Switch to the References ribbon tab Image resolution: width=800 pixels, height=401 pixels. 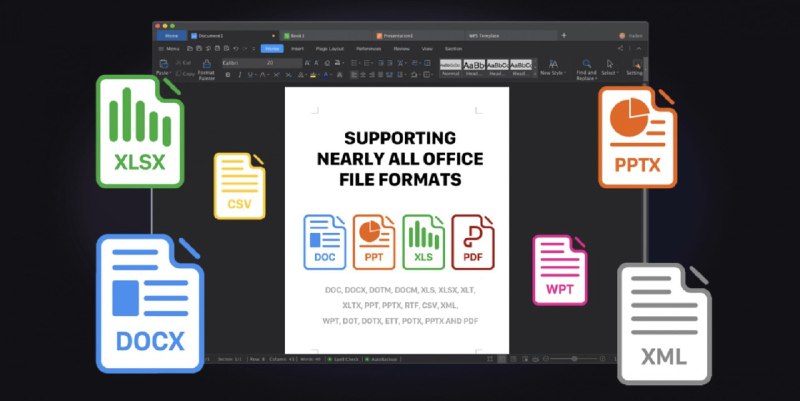pyautogui.click(x=368, y=48)
